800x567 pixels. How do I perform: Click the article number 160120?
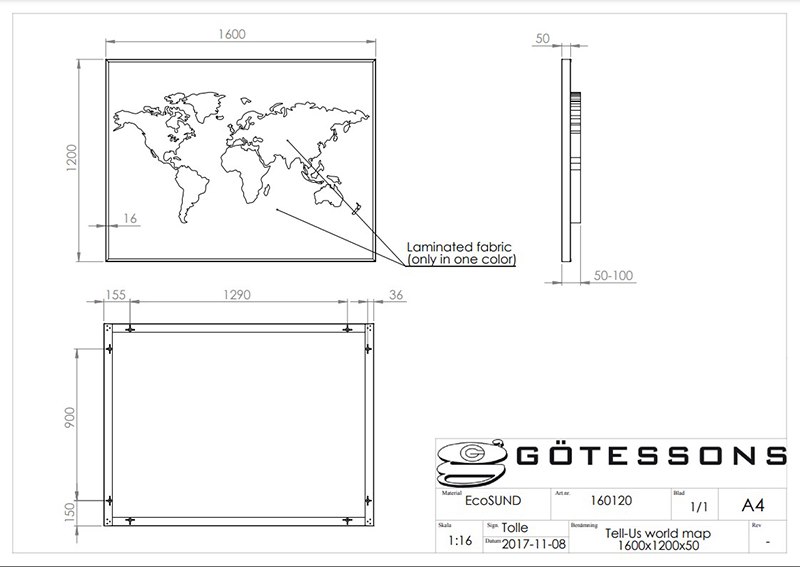(x=609, y=501)
